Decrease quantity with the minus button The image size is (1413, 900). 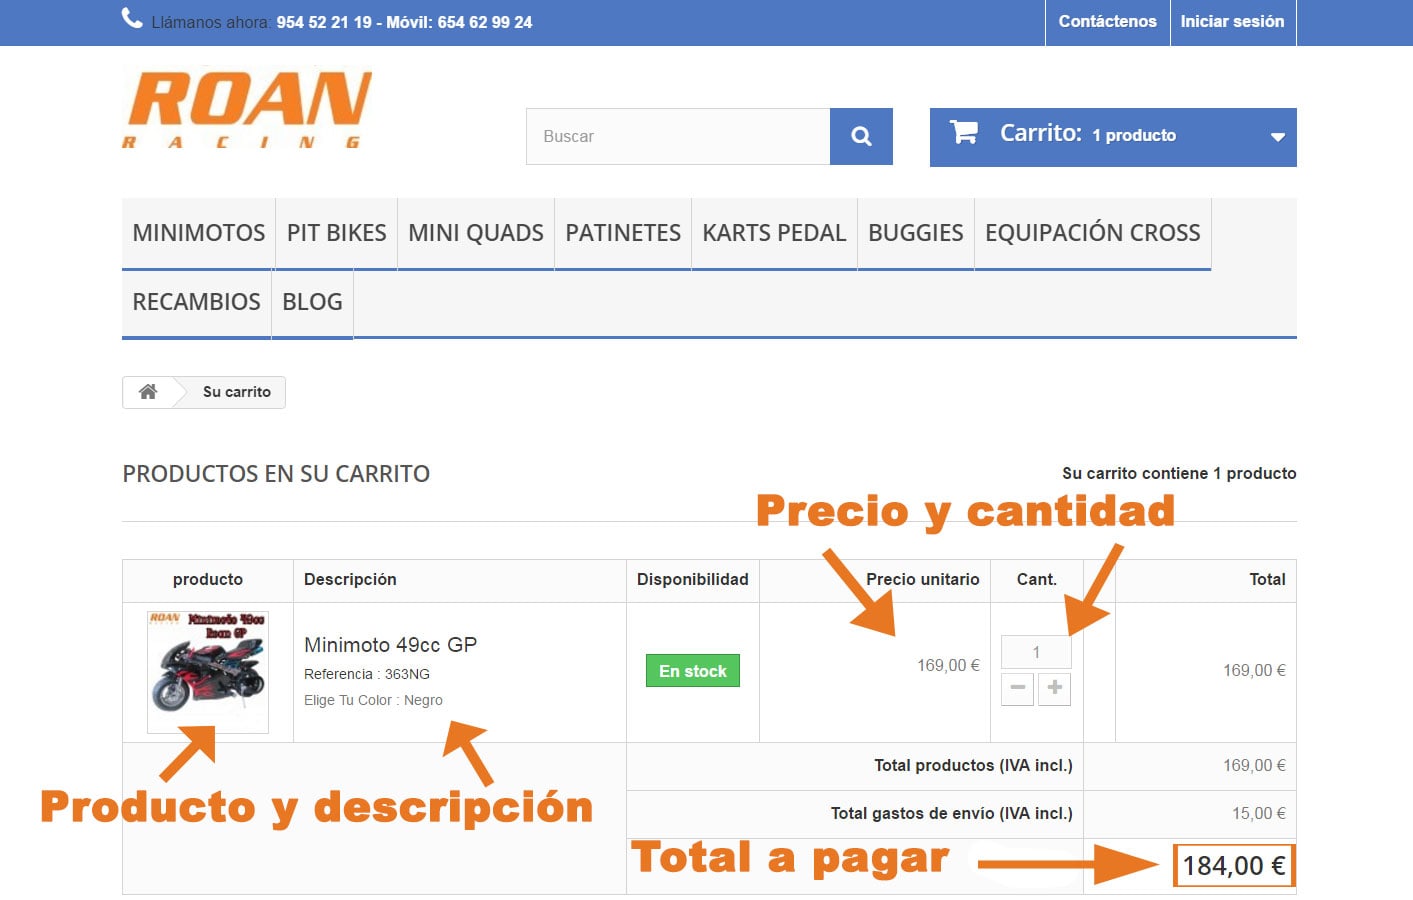click(x=1017, y=688)
